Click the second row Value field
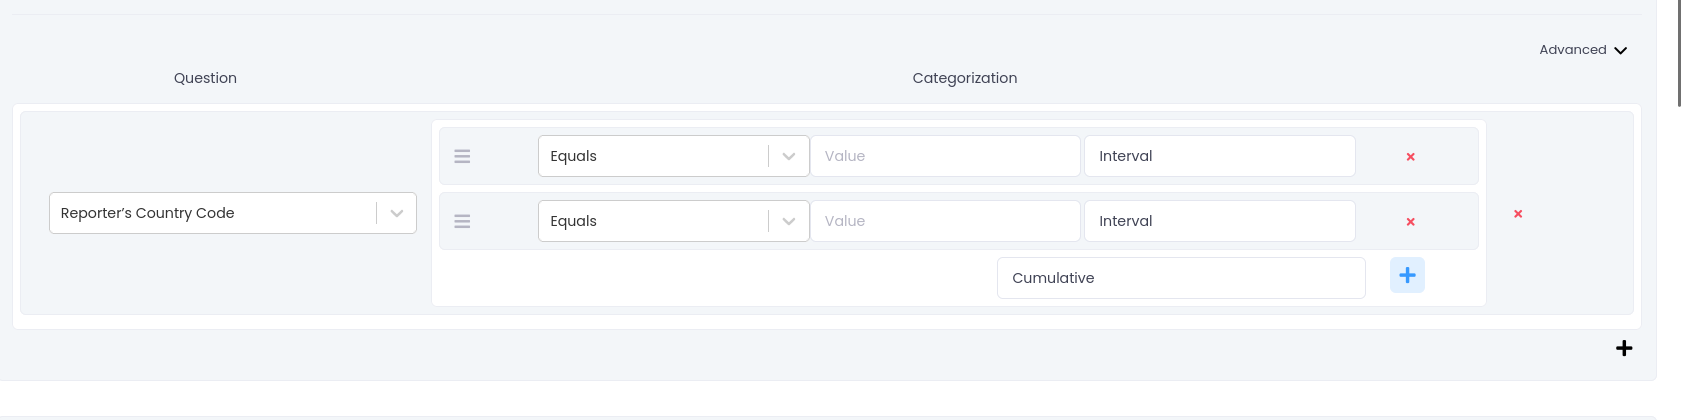 (x=945, y=221)
